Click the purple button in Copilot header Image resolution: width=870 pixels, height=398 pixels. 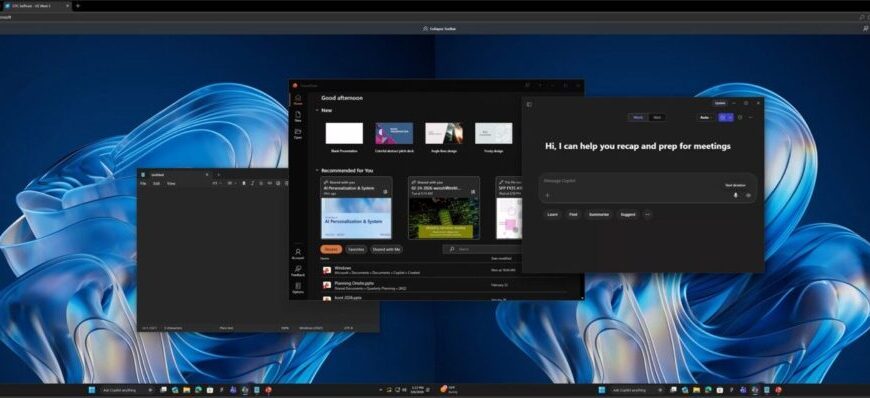(726, 118)
